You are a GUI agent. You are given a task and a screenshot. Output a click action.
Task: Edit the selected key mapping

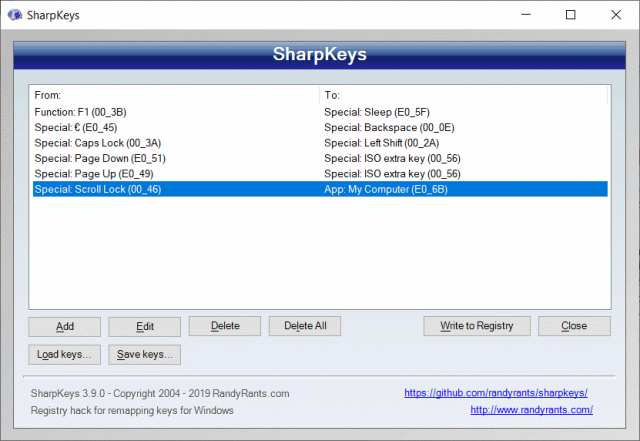coord(144,326)
